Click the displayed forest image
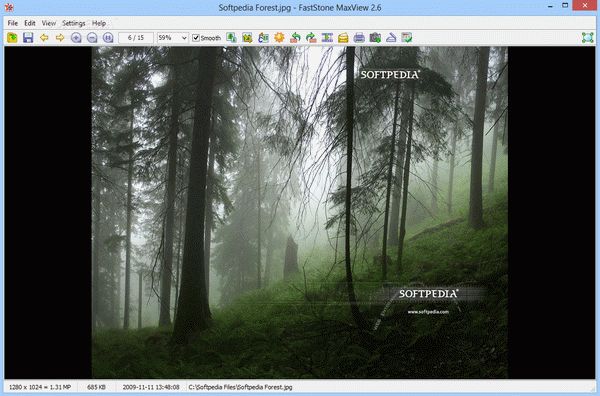 pyautogui.click(x=300, y=212)
